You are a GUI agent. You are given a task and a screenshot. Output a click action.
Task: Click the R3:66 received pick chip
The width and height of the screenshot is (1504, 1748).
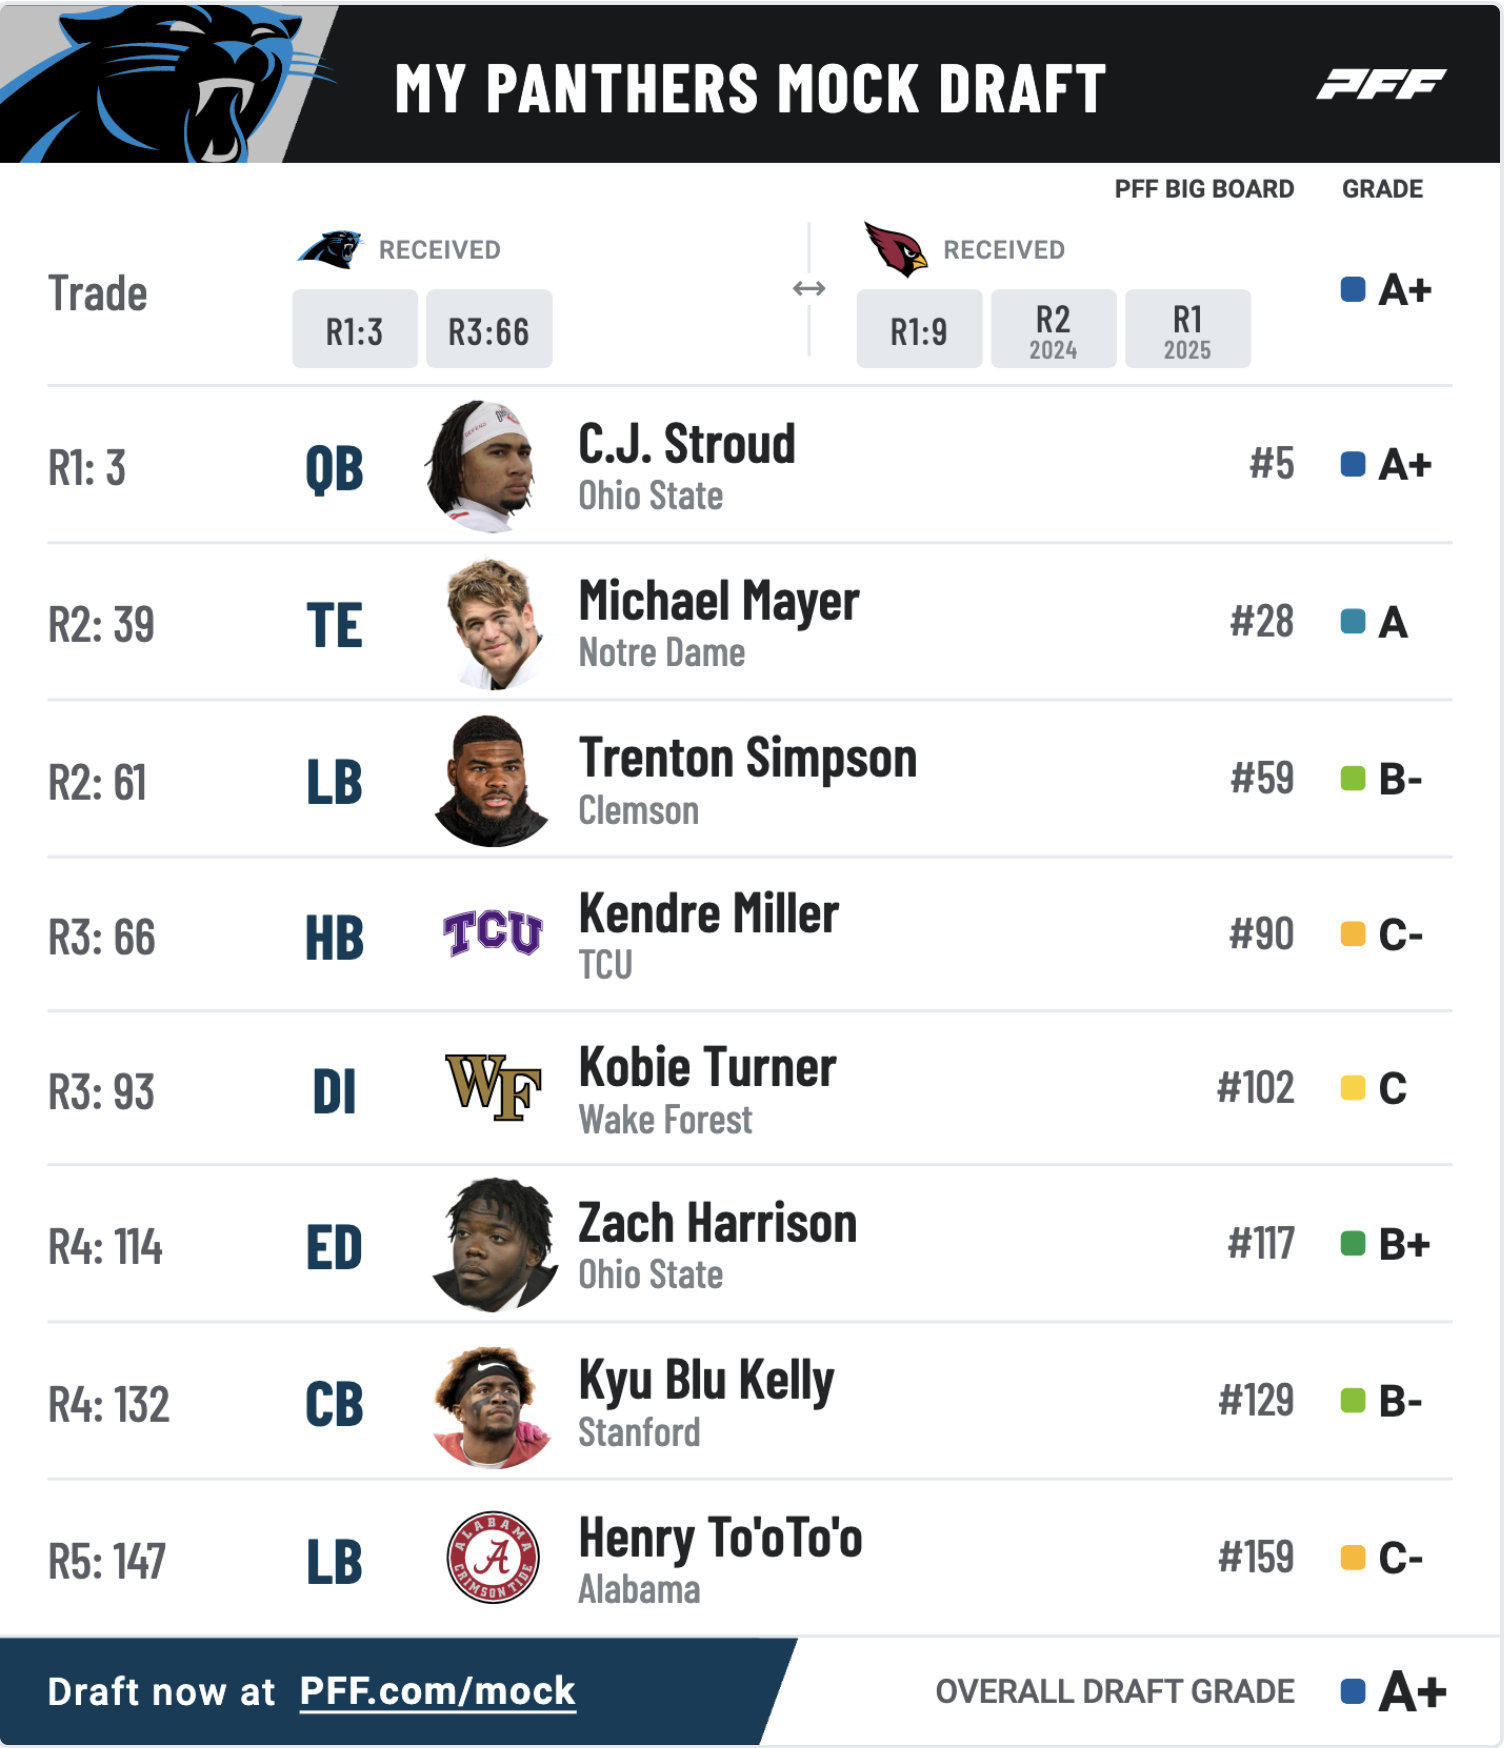(x=489, y=329)
